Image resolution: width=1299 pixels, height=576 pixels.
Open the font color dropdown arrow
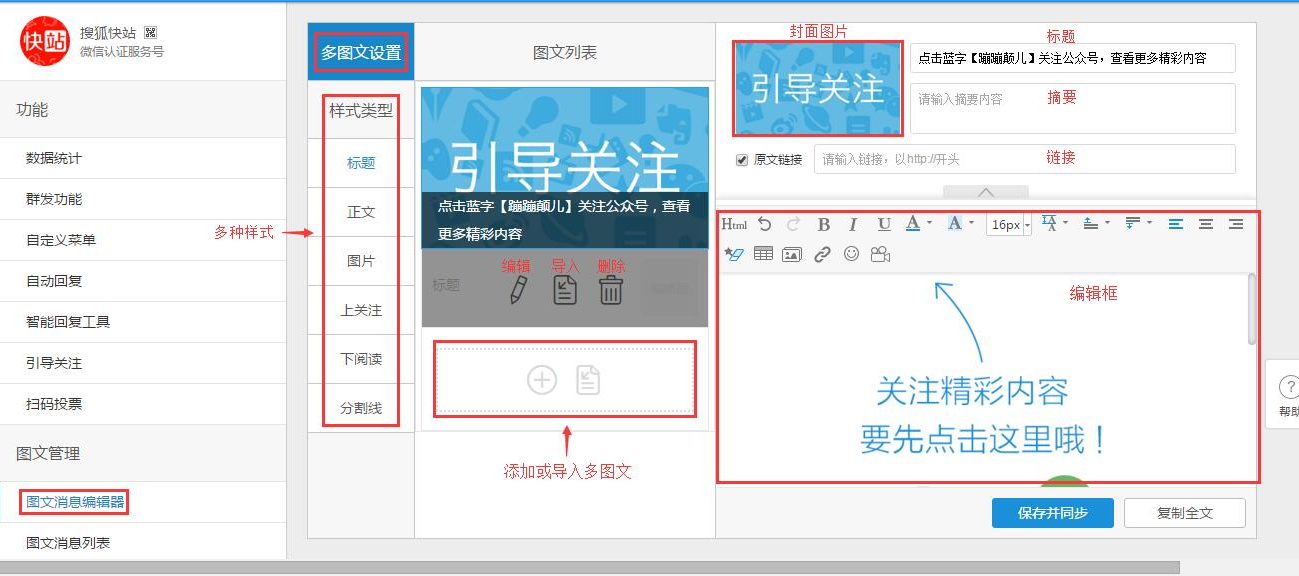[x=930, y=224]
